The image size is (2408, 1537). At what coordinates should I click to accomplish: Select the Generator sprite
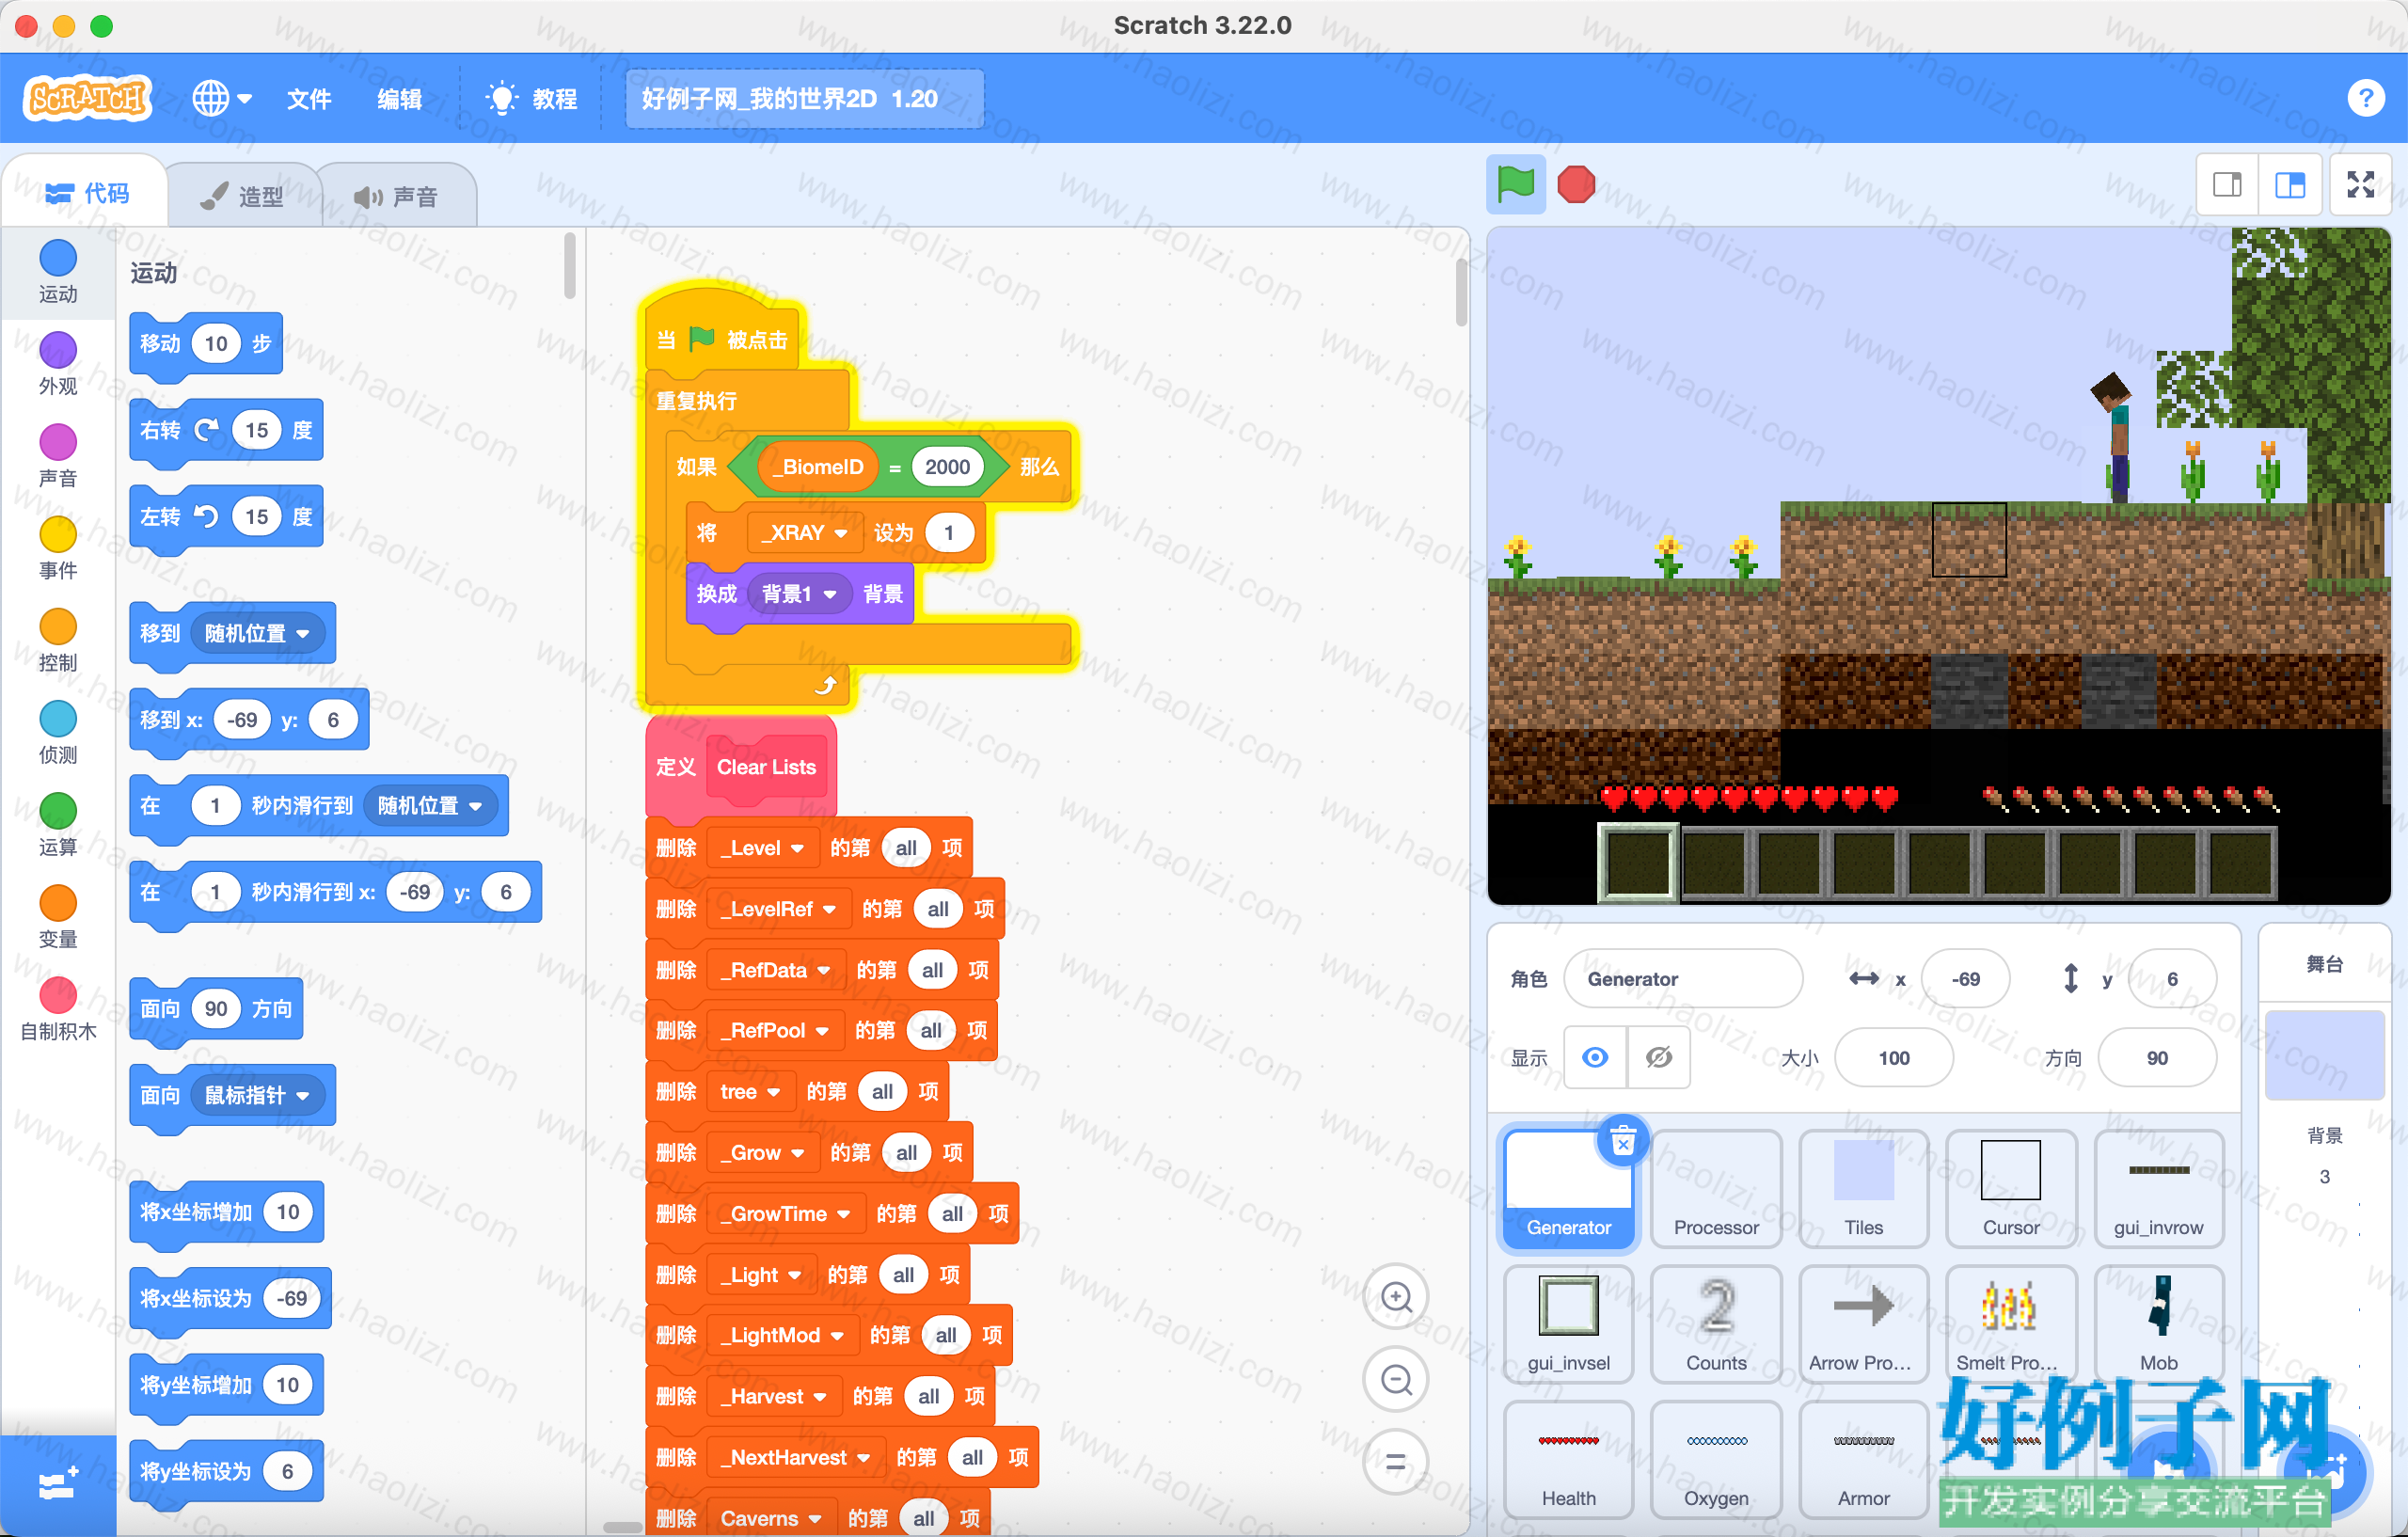[1568, 1188]
